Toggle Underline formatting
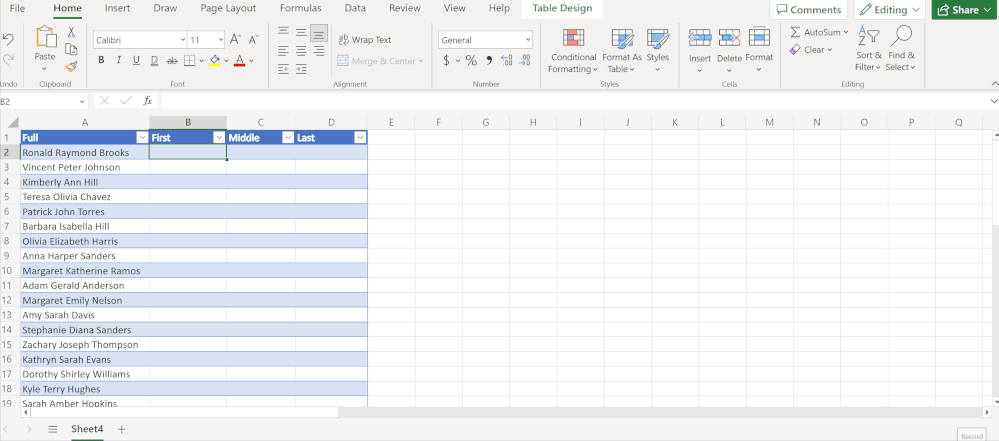 click(136, 61)
